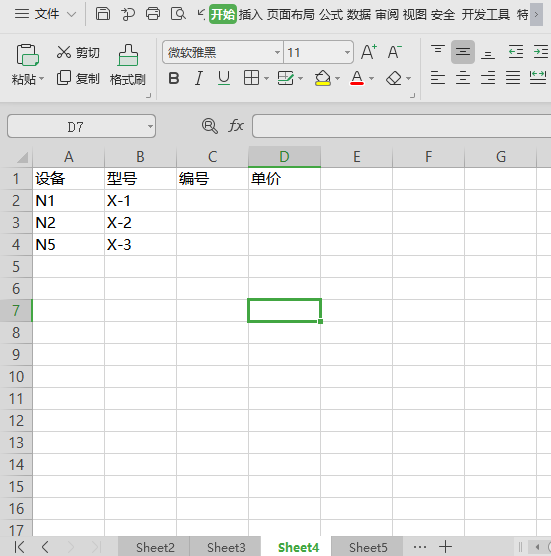
Task: Open Print Preview icon
Action: pyautogui.click(x=178, y=14)
